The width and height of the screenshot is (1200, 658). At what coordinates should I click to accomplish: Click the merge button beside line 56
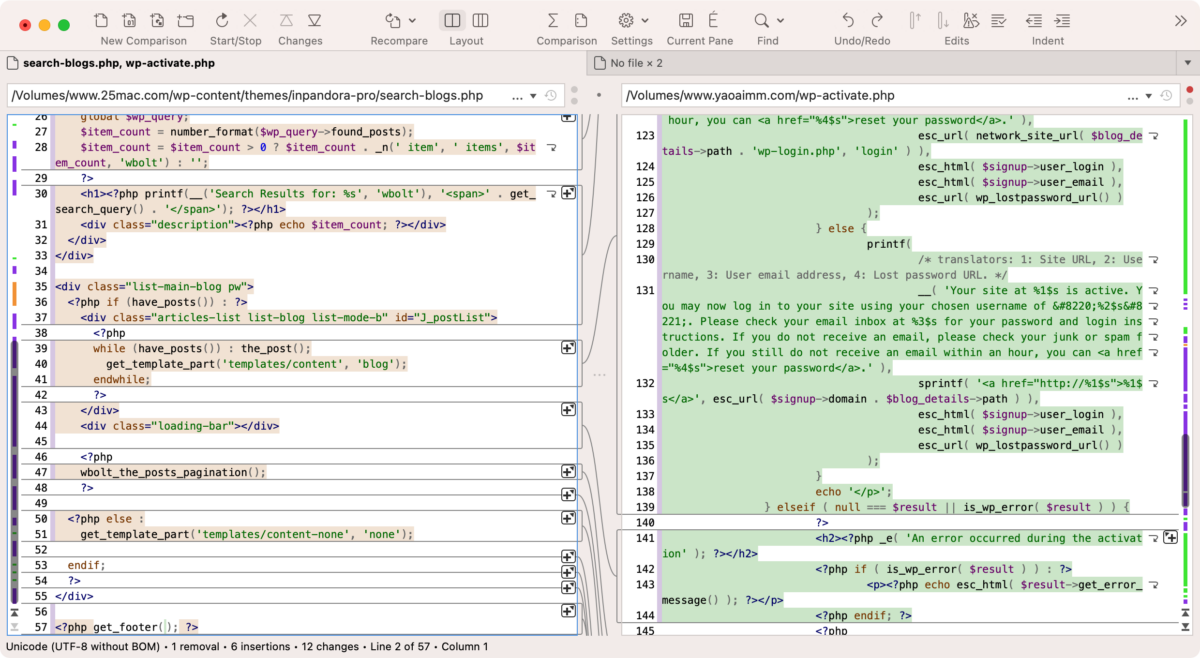567,611
